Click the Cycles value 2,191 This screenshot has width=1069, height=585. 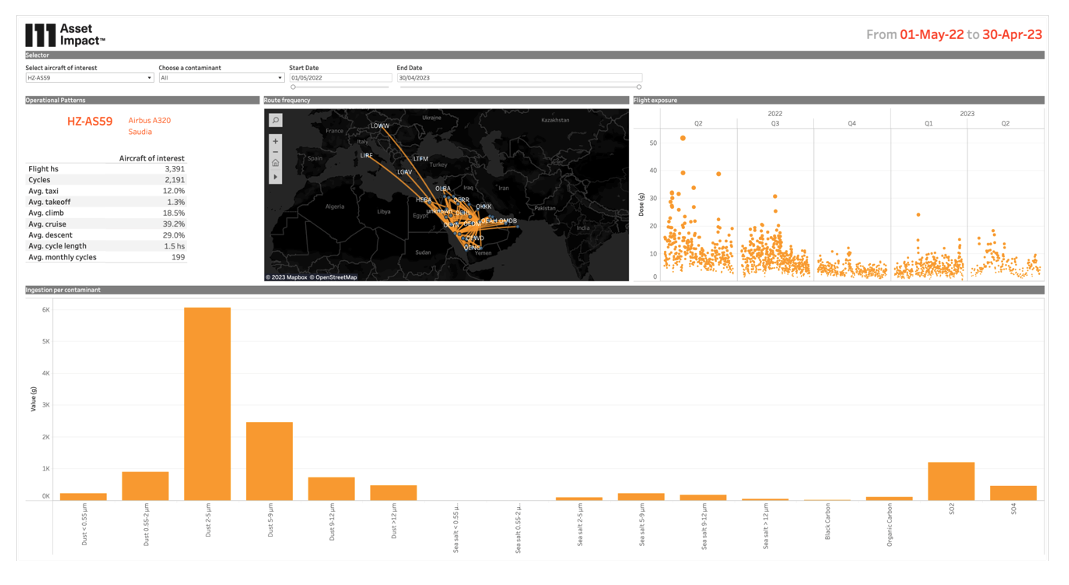click(x=175, y=180)
